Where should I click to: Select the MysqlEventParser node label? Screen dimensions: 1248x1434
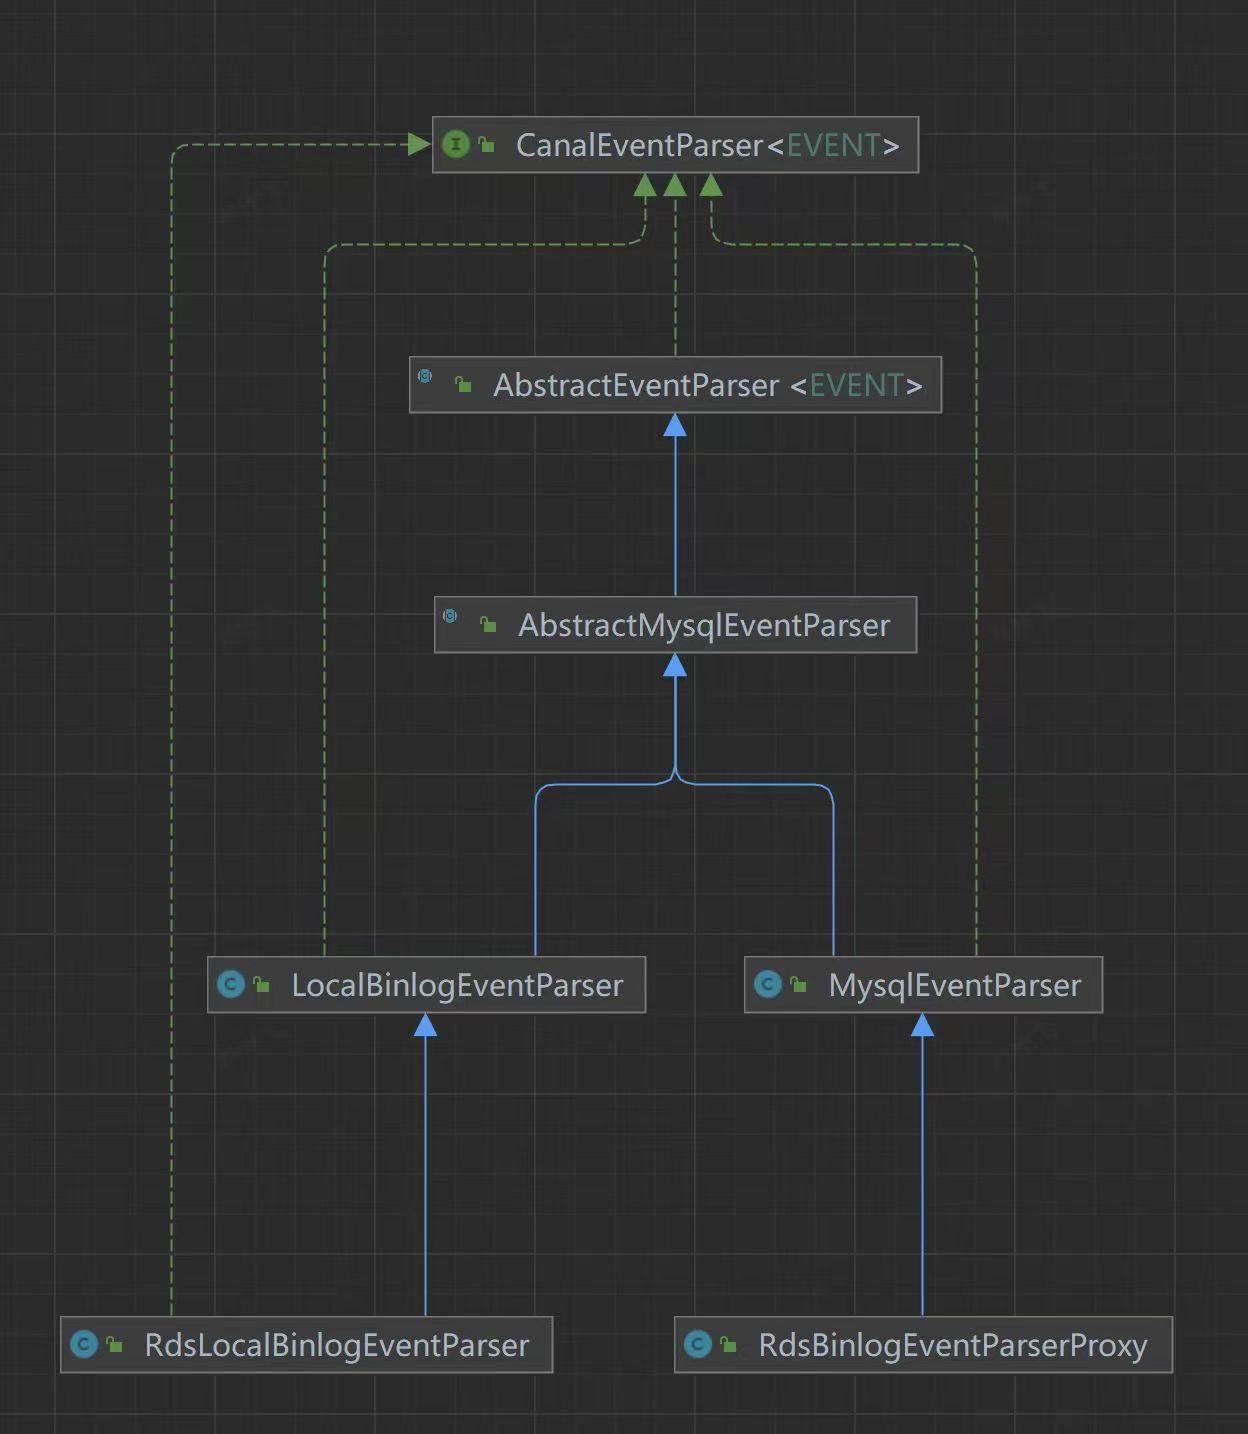point(954,986)
